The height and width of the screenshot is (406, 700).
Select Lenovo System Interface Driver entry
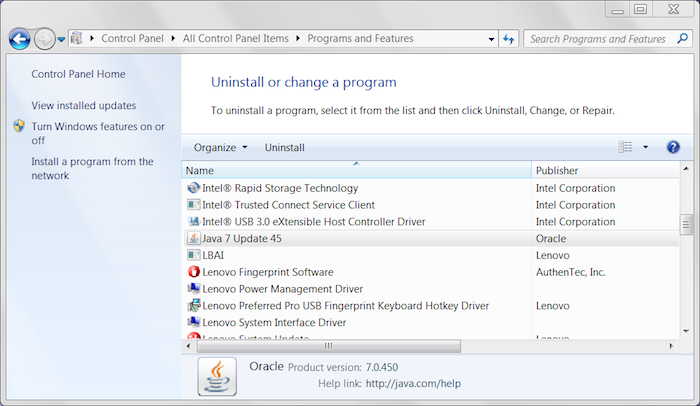coord(274,322)
